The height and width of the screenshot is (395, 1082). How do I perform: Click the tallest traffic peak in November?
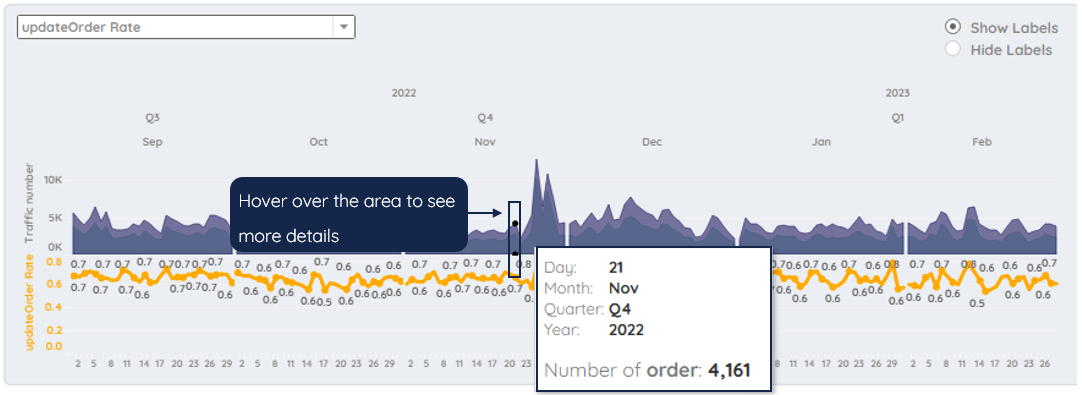point(536,162)
